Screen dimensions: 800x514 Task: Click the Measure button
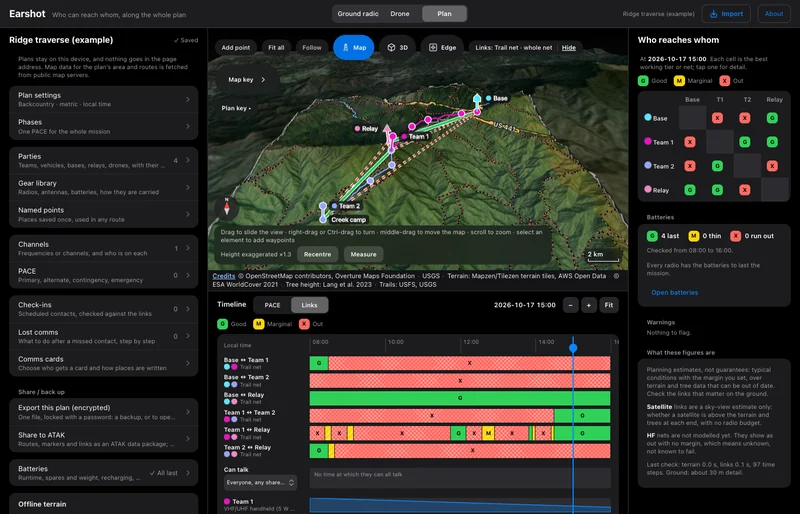pyautogui.click(x=363, y=254)
